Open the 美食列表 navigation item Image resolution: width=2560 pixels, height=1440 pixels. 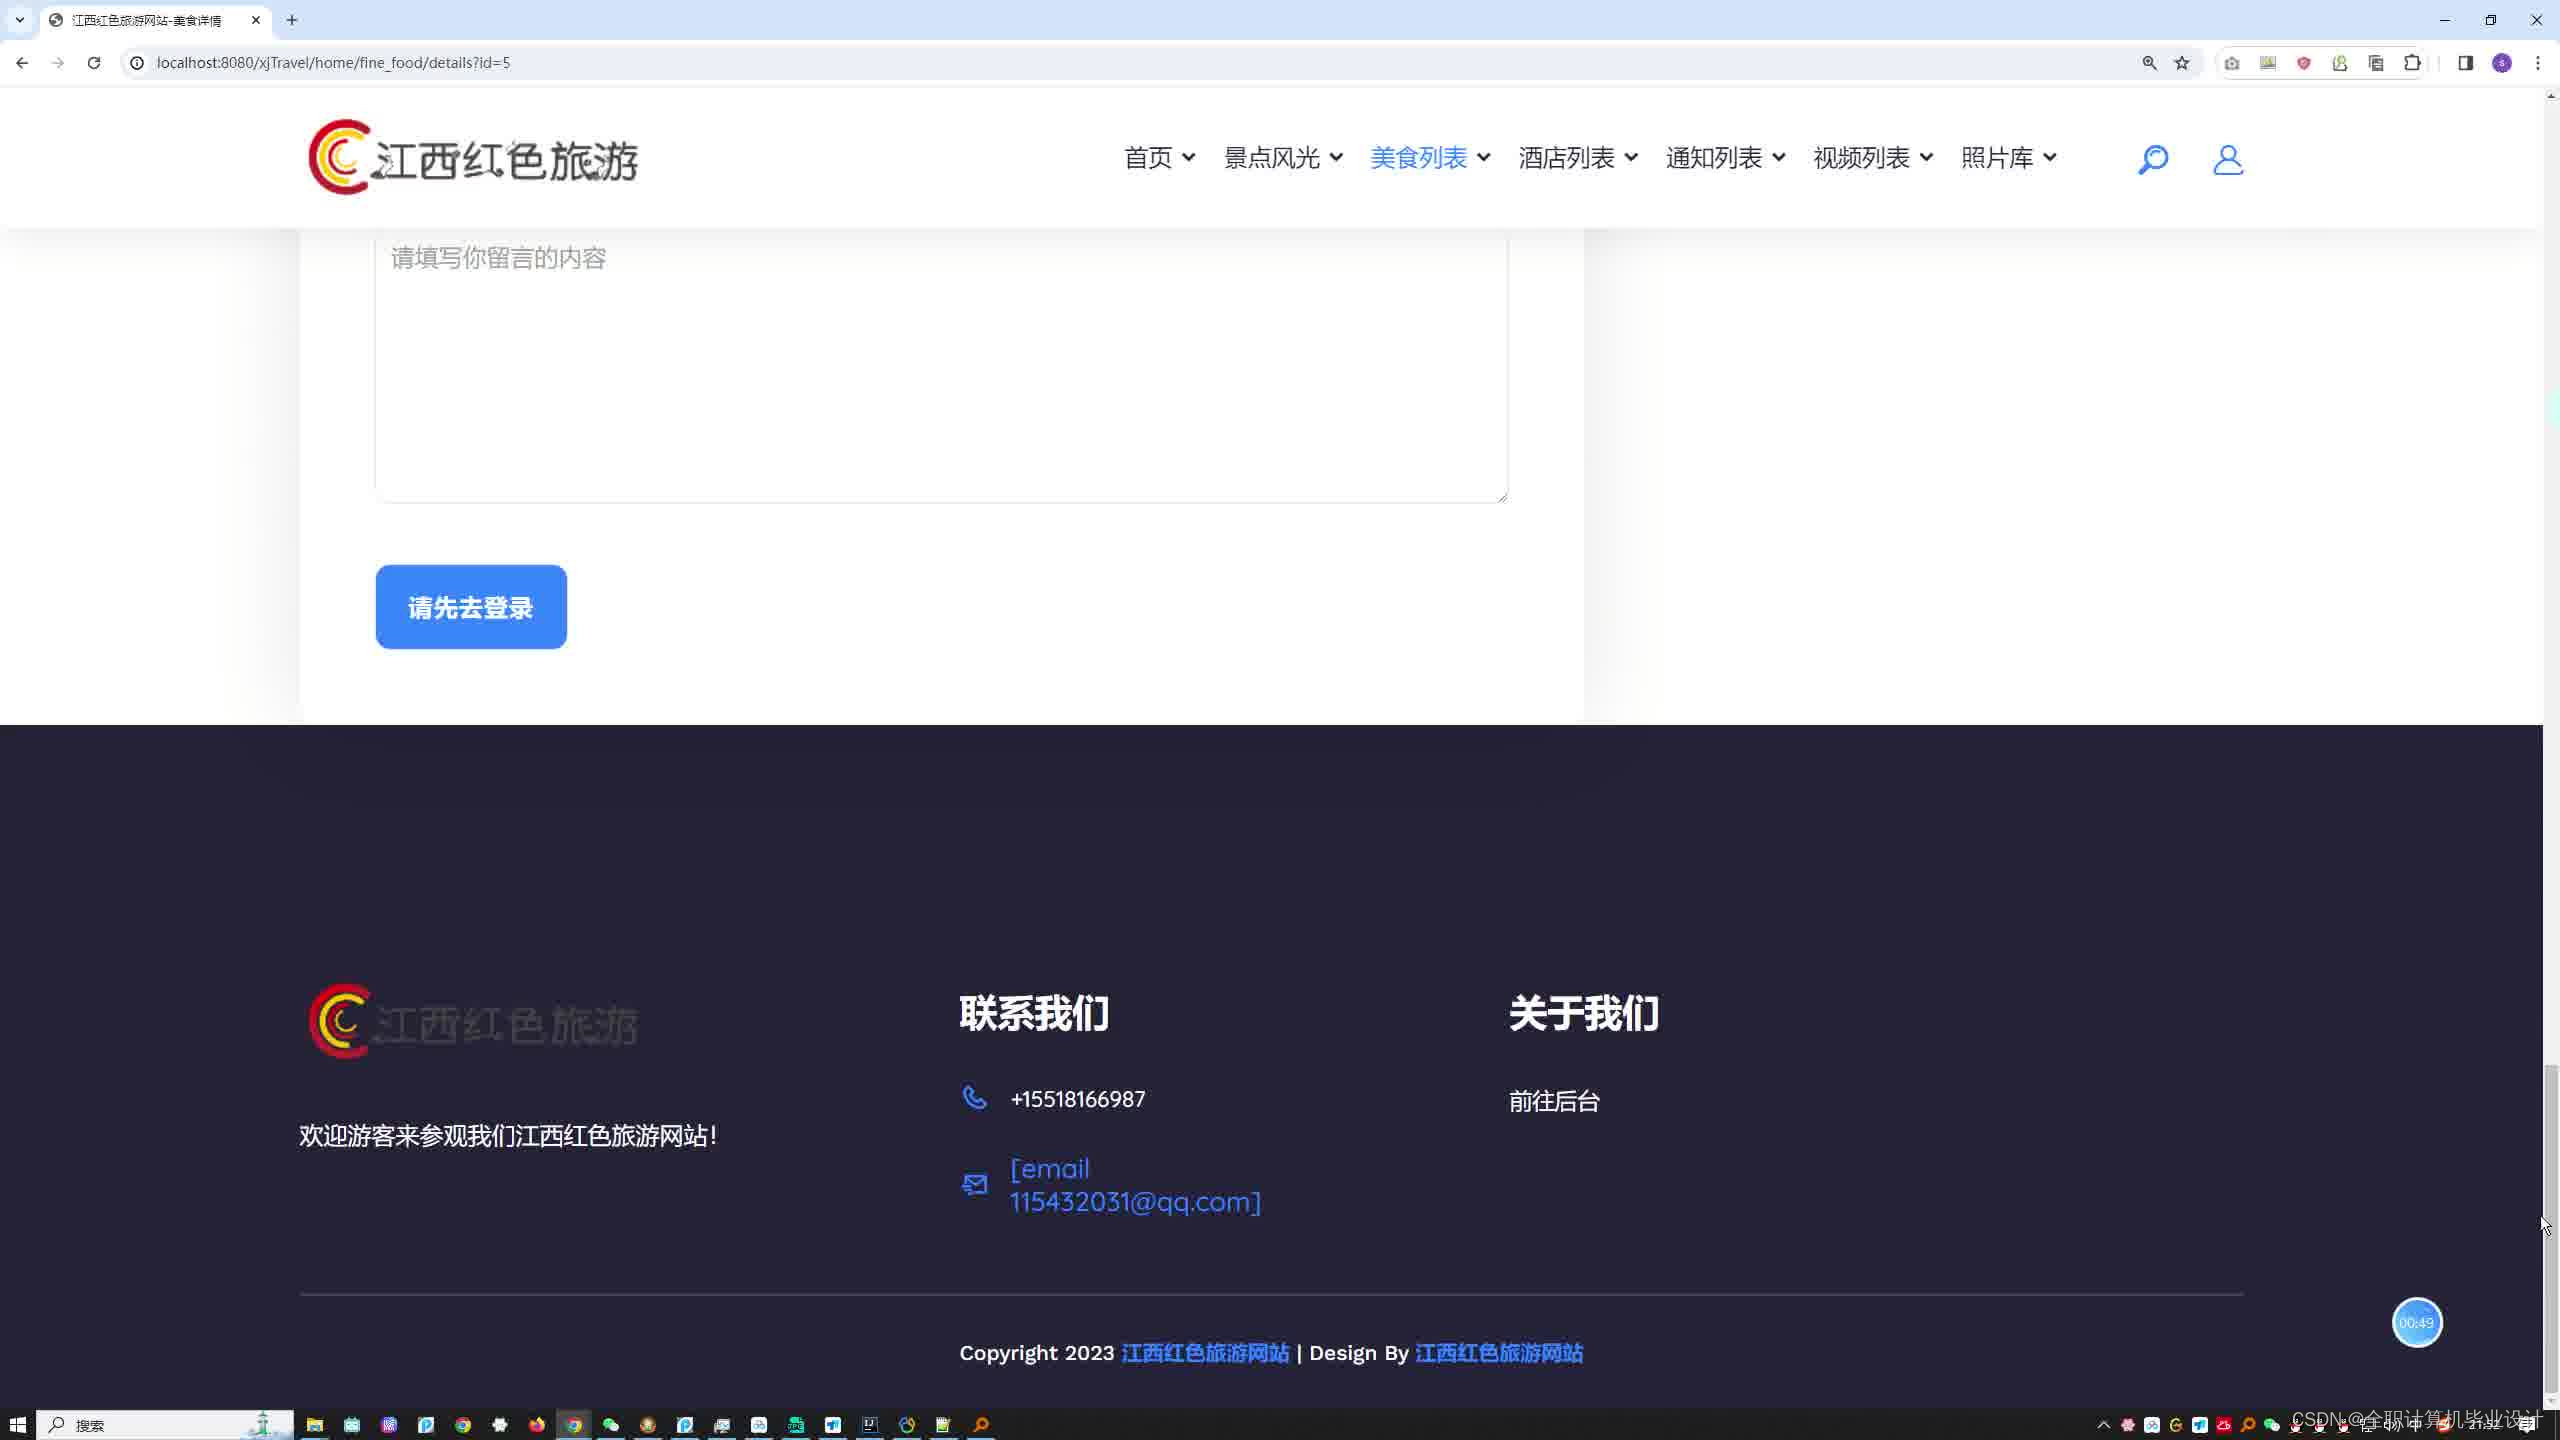click(1418, 158)
